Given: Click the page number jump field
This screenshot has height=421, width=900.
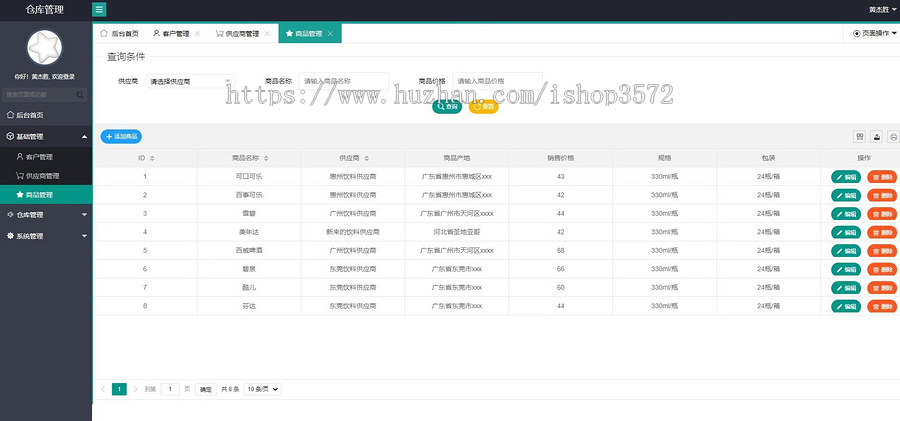Looking at the screenshot, I should pos(170,389).
